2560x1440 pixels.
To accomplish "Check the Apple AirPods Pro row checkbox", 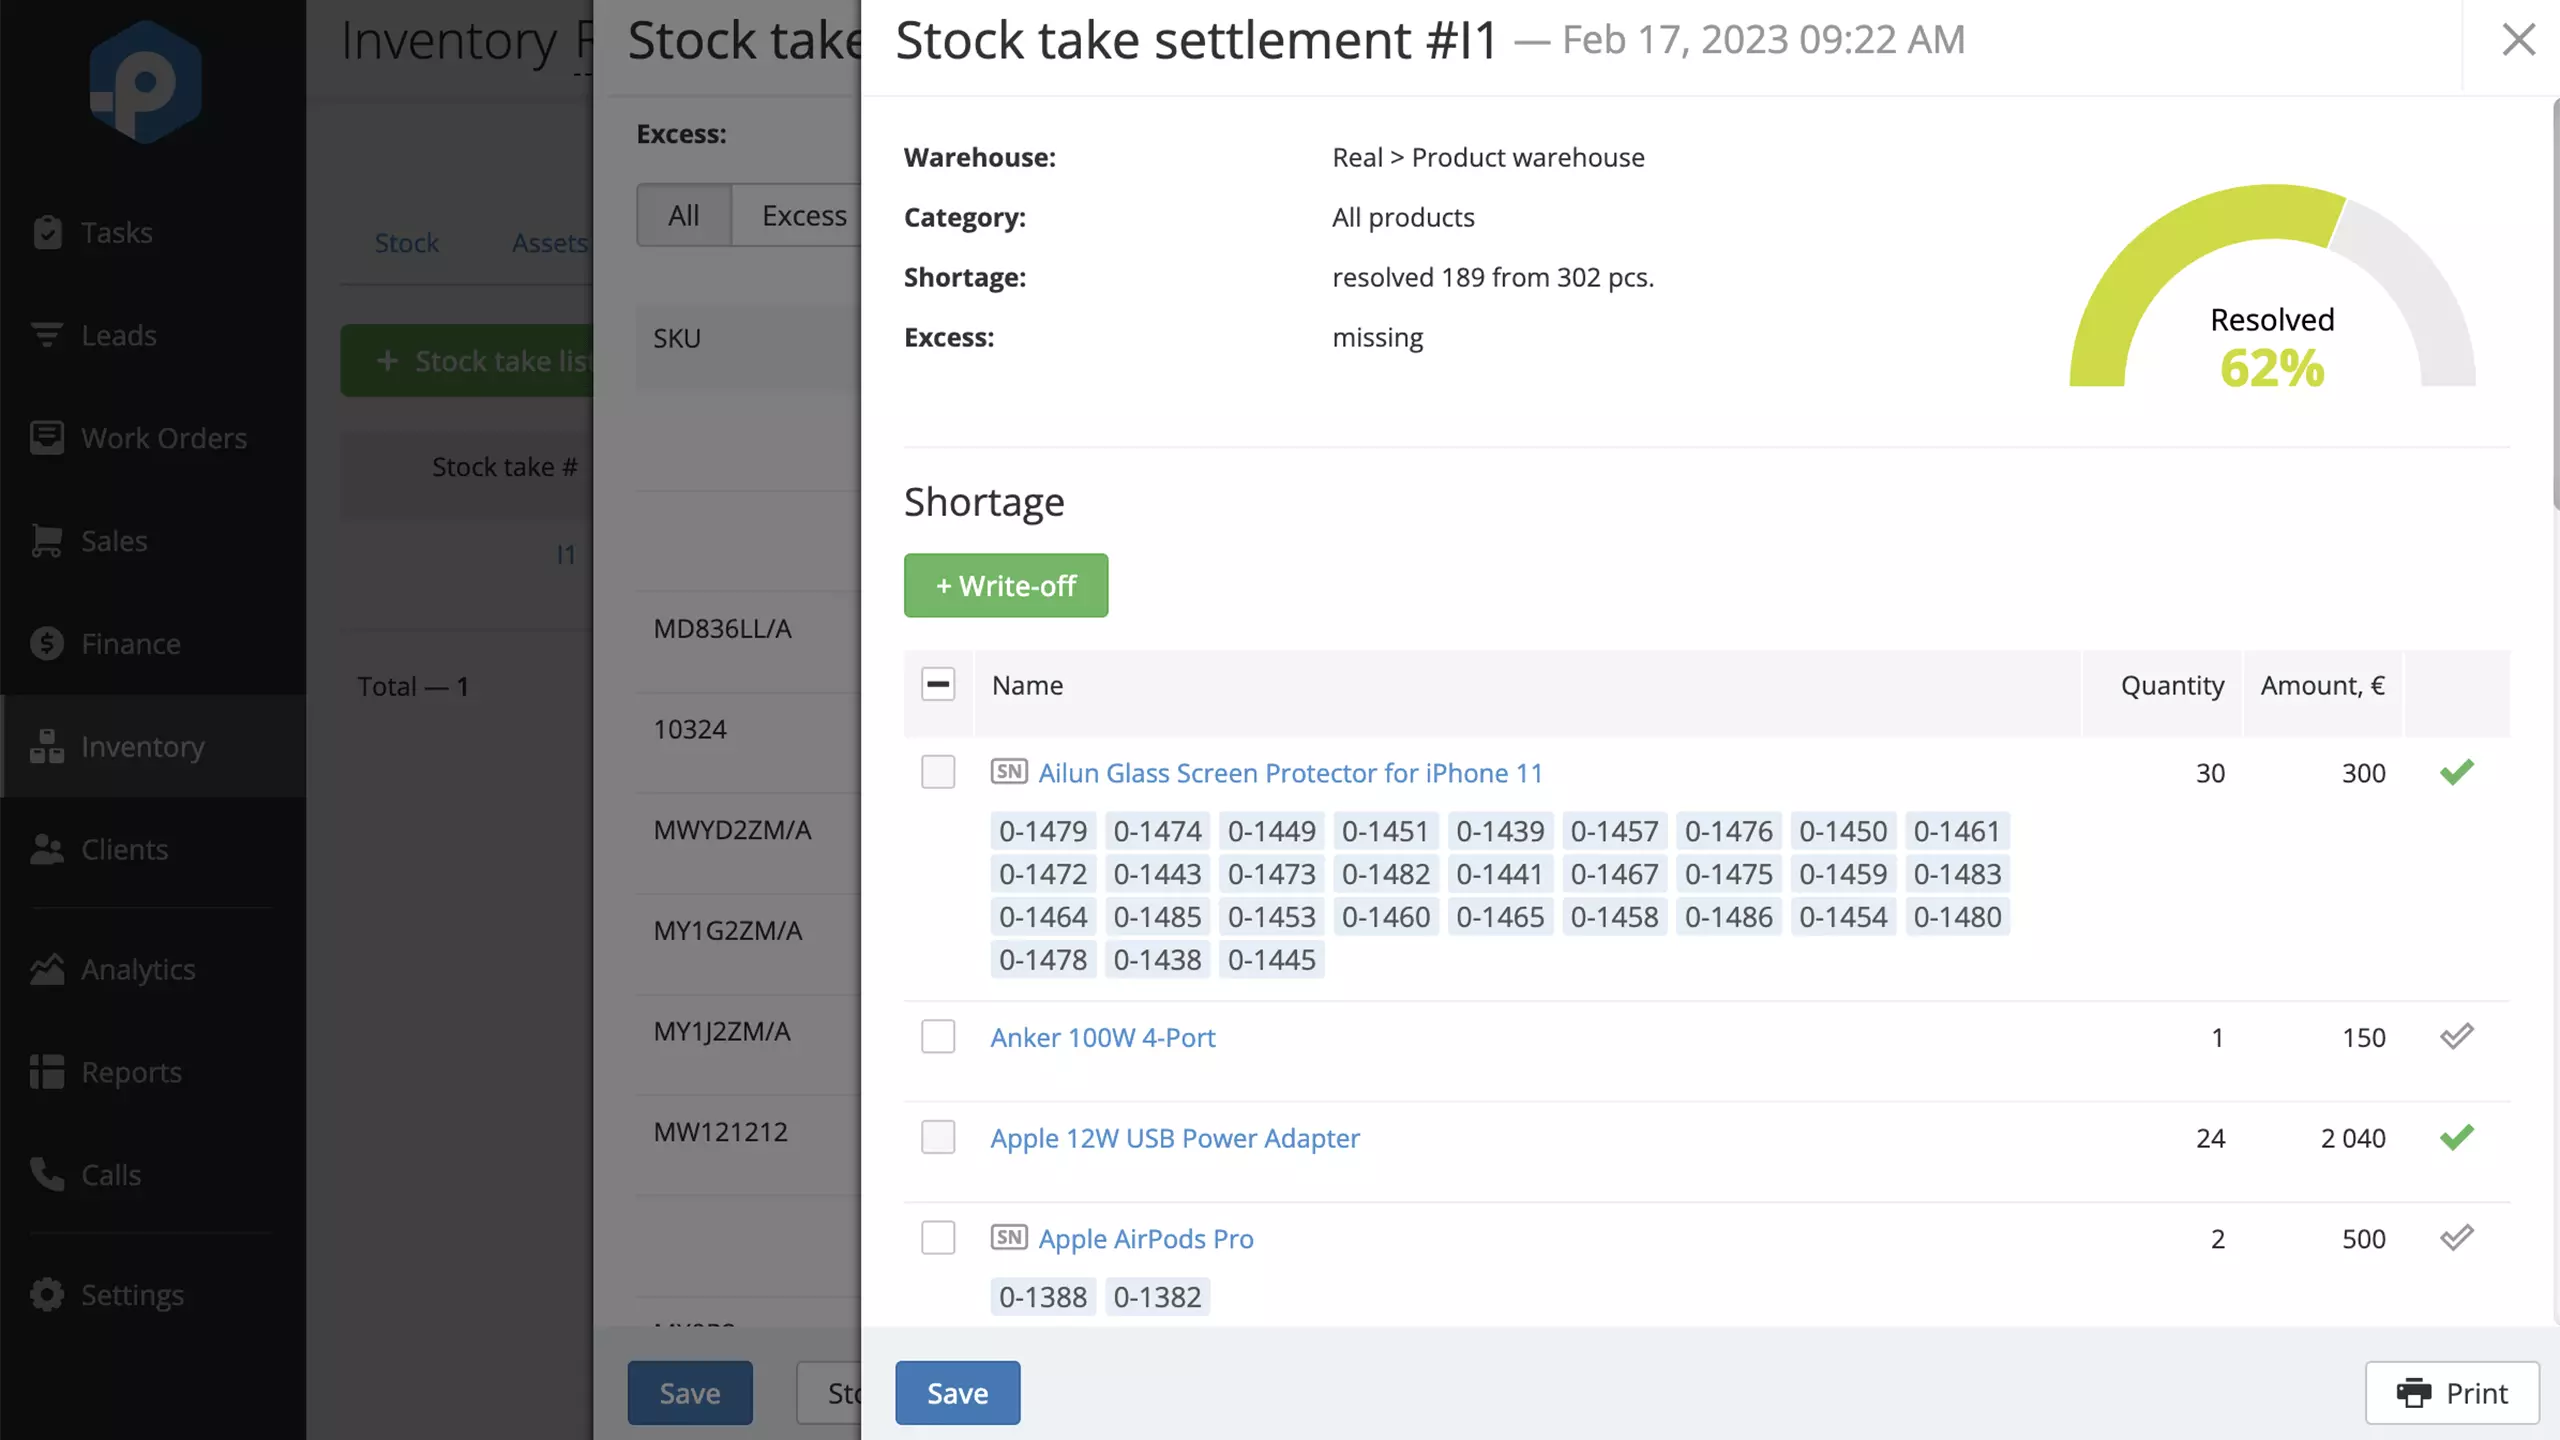I will pyautogui.click(x=938, y=1238).
